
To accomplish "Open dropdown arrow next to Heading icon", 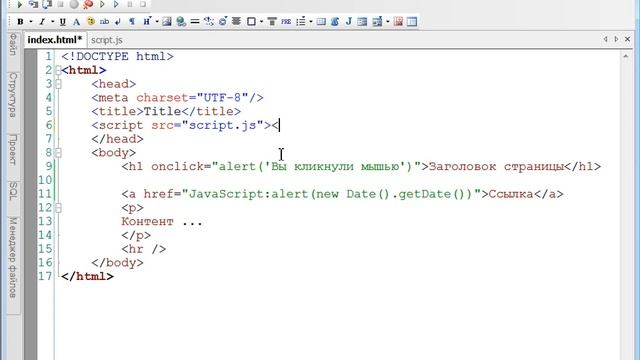I will tap(157, 22).
